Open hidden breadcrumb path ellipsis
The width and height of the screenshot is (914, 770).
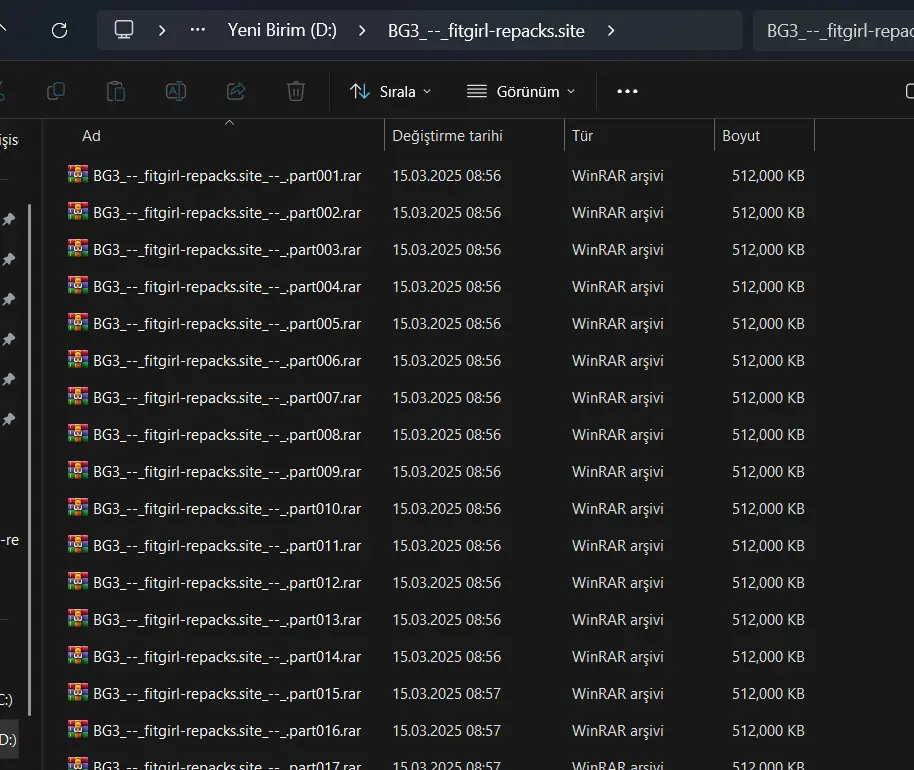(198, 30)
